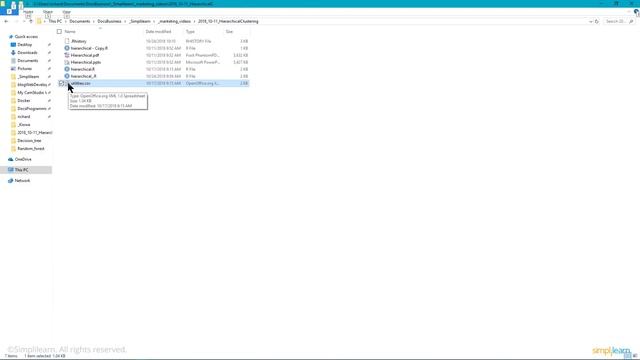Switch to details view in status bar
640x360 pixels.
coord(628,356)
